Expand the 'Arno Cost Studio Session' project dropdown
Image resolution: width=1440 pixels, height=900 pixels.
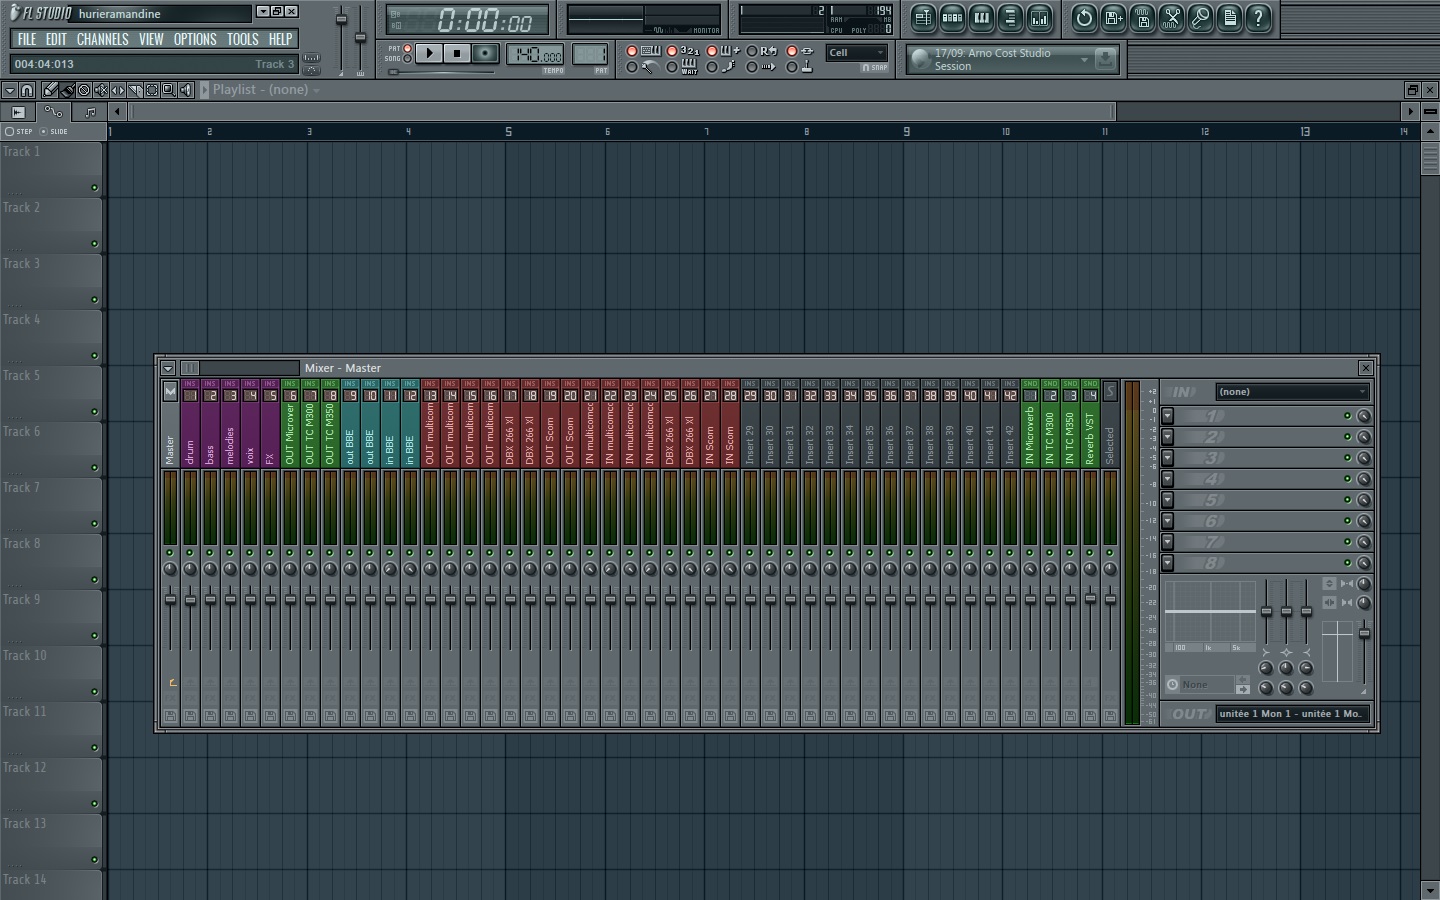[1085, 59]
